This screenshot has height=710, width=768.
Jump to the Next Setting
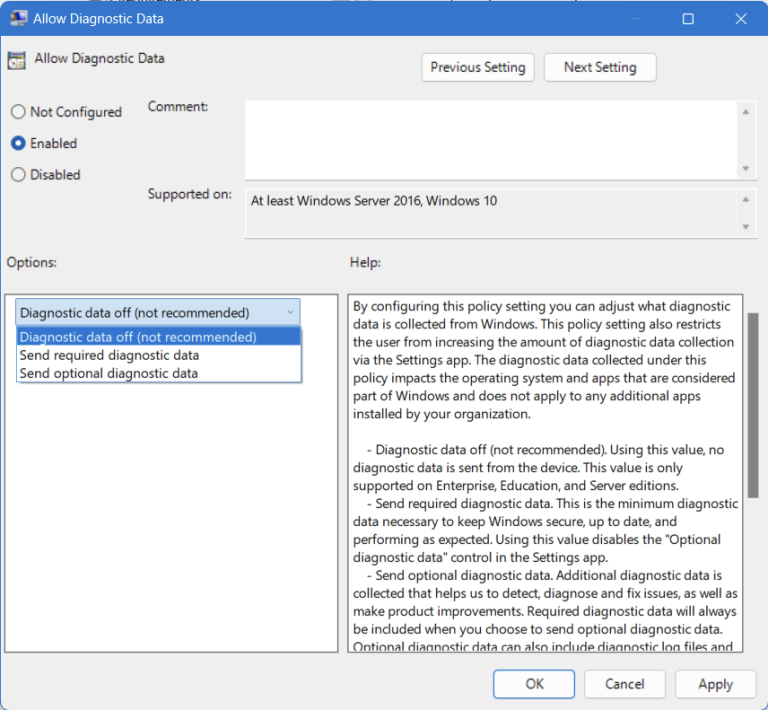(599, 67)
